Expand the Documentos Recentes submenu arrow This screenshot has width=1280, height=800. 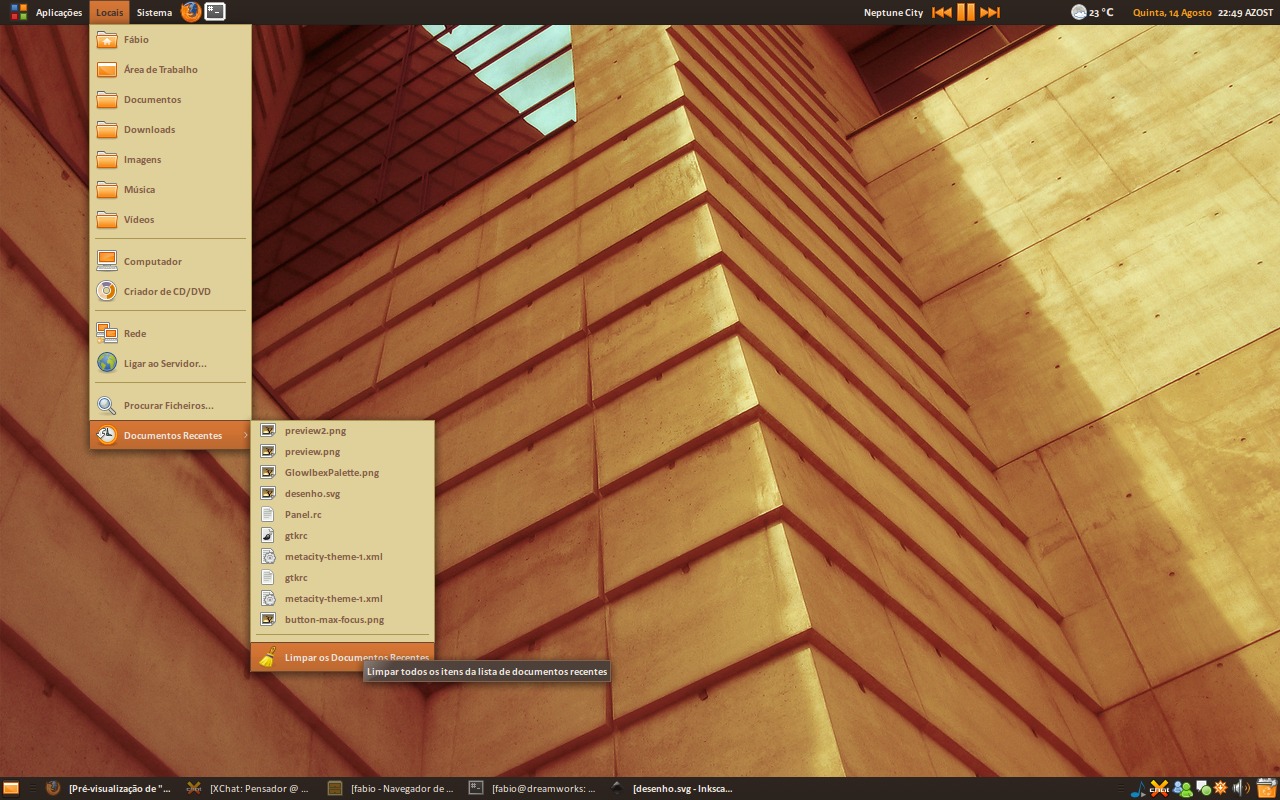[x=245, y=436]
